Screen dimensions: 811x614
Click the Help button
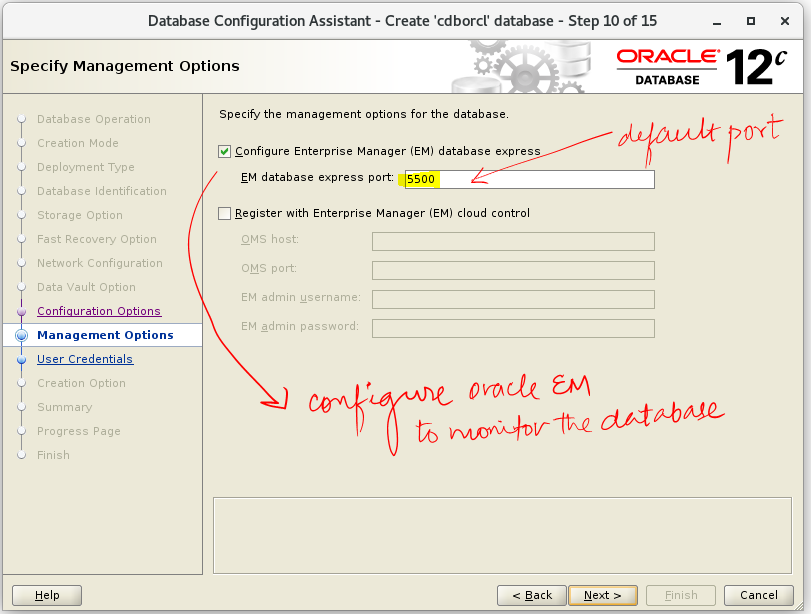tap(47, 595)
